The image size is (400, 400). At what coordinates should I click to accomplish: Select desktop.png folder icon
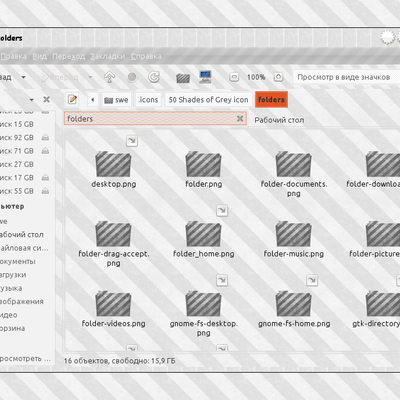pos(113,164)
